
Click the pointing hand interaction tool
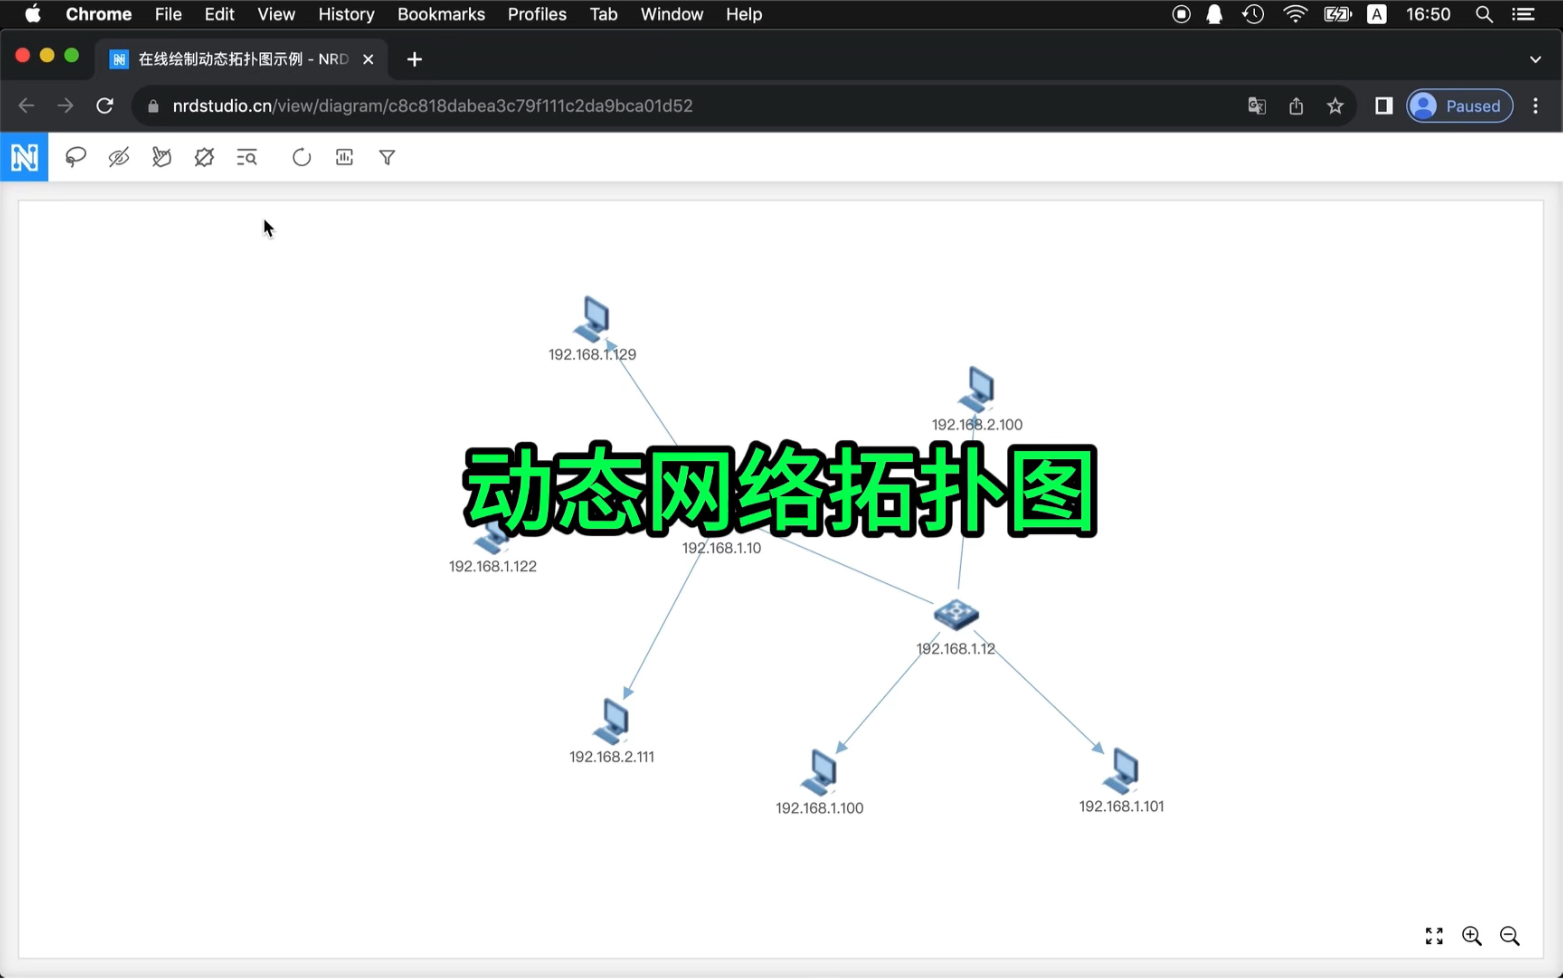[x=161, y=157]
